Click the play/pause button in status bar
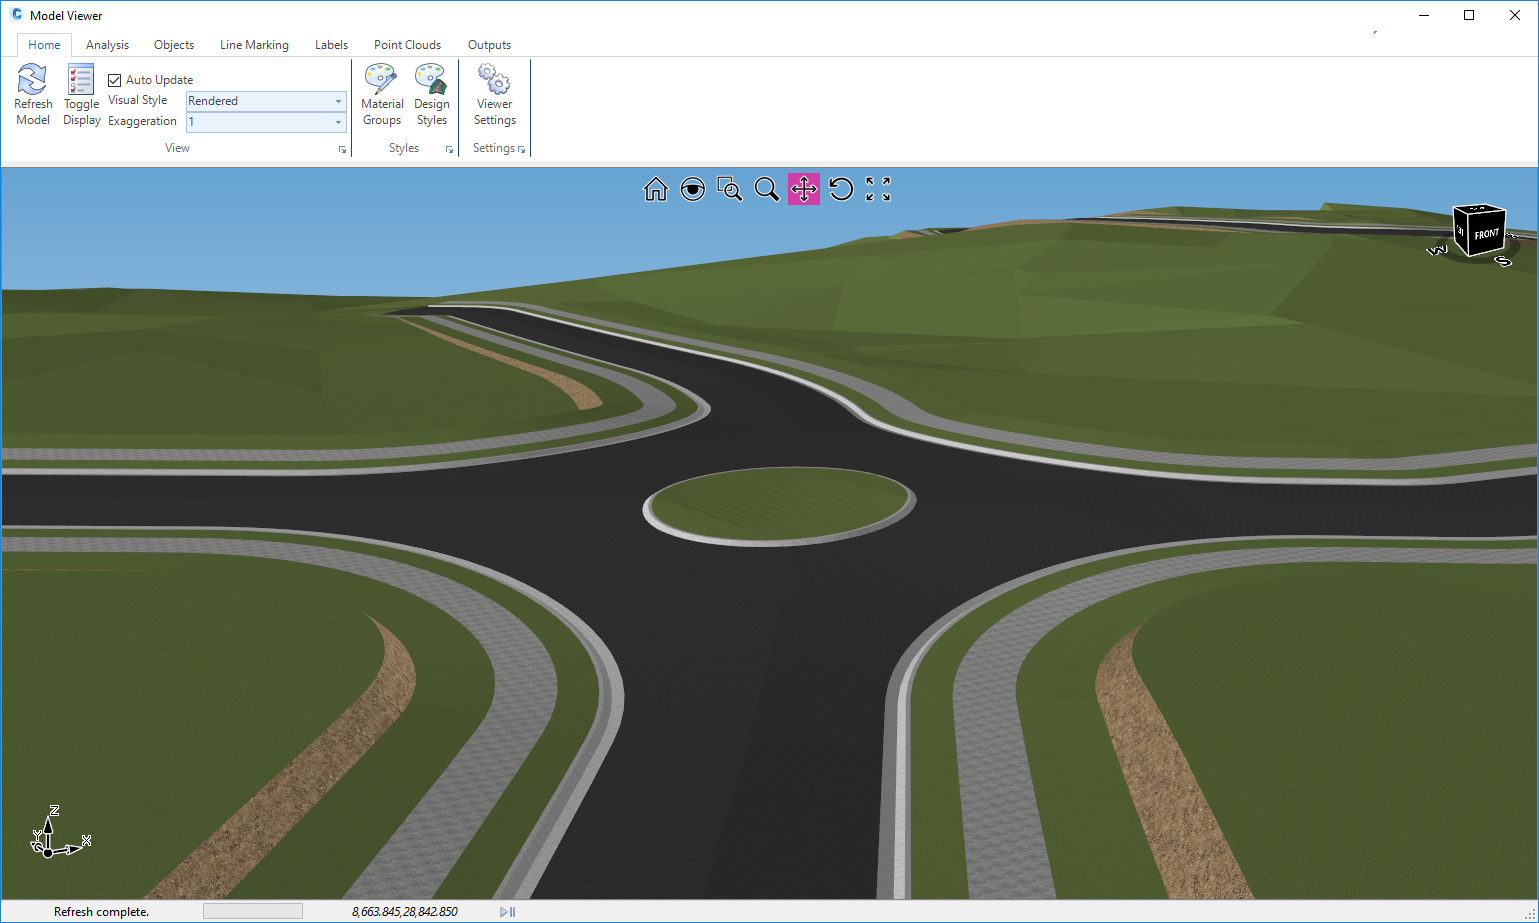Image resolution: width=1539 pixels, height=923 pixels. point(508,912)
